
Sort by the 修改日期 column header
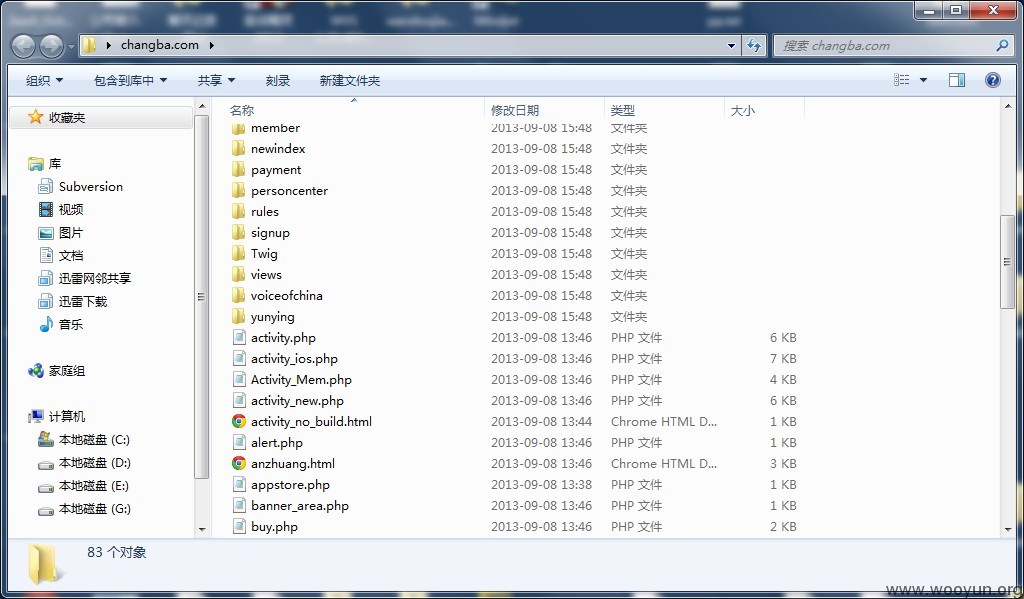click(515, 110)
